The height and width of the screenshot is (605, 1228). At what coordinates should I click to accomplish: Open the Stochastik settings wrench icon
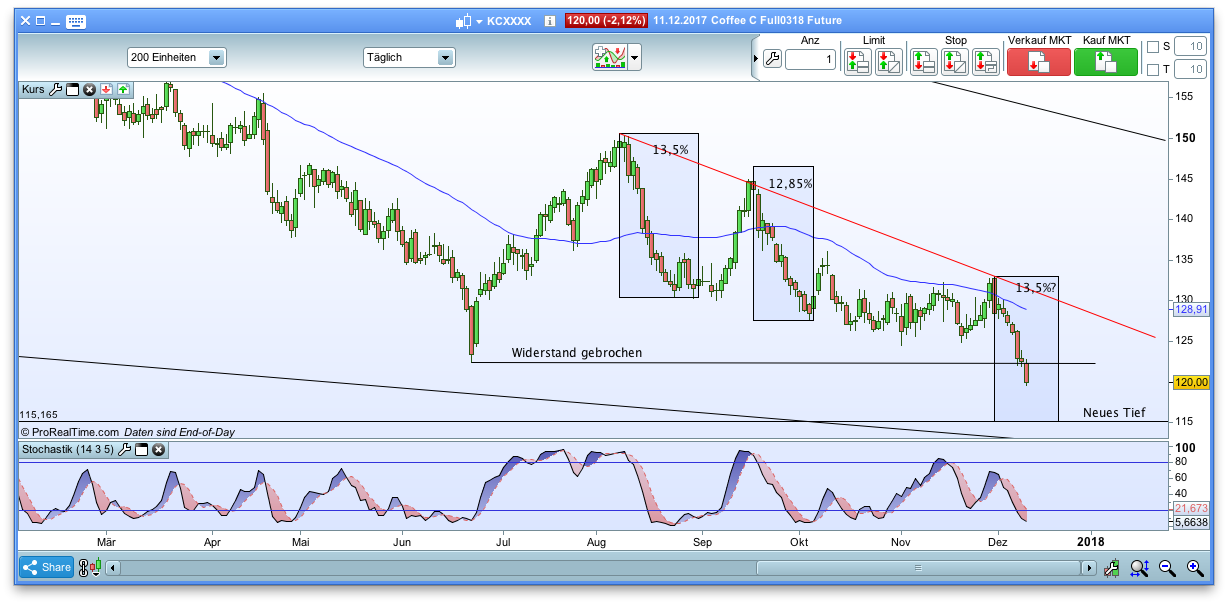pos(124,449)
